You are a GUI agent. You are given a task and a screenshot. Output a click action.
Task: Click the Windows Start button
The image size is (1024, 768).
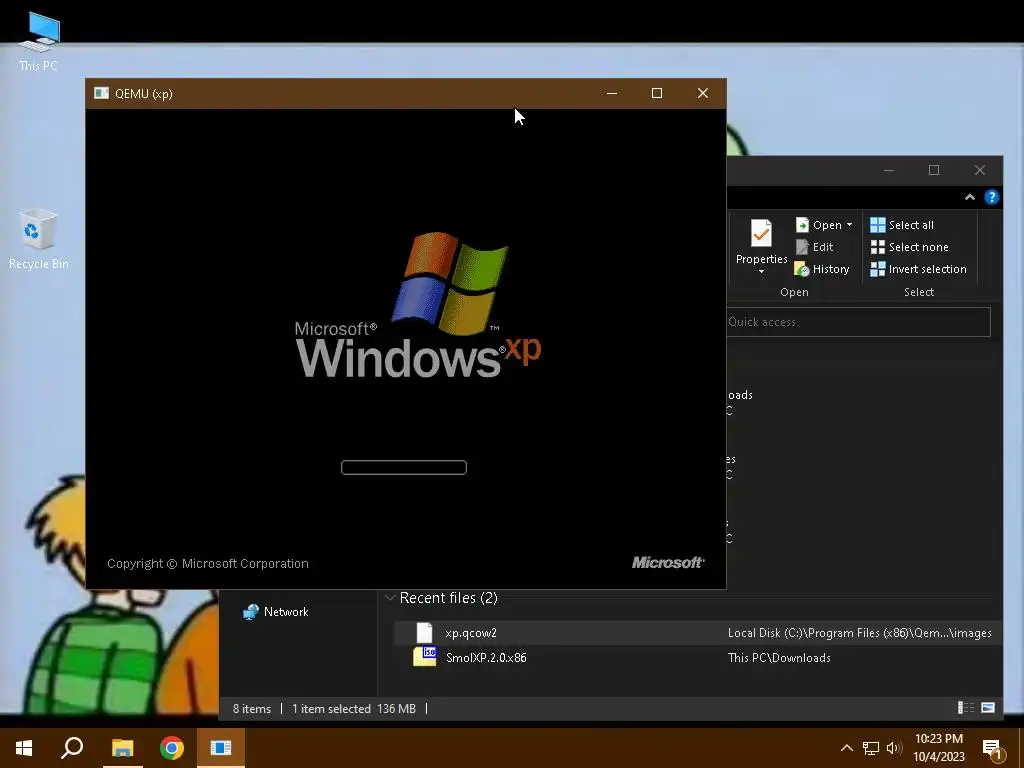click(24, 748)
